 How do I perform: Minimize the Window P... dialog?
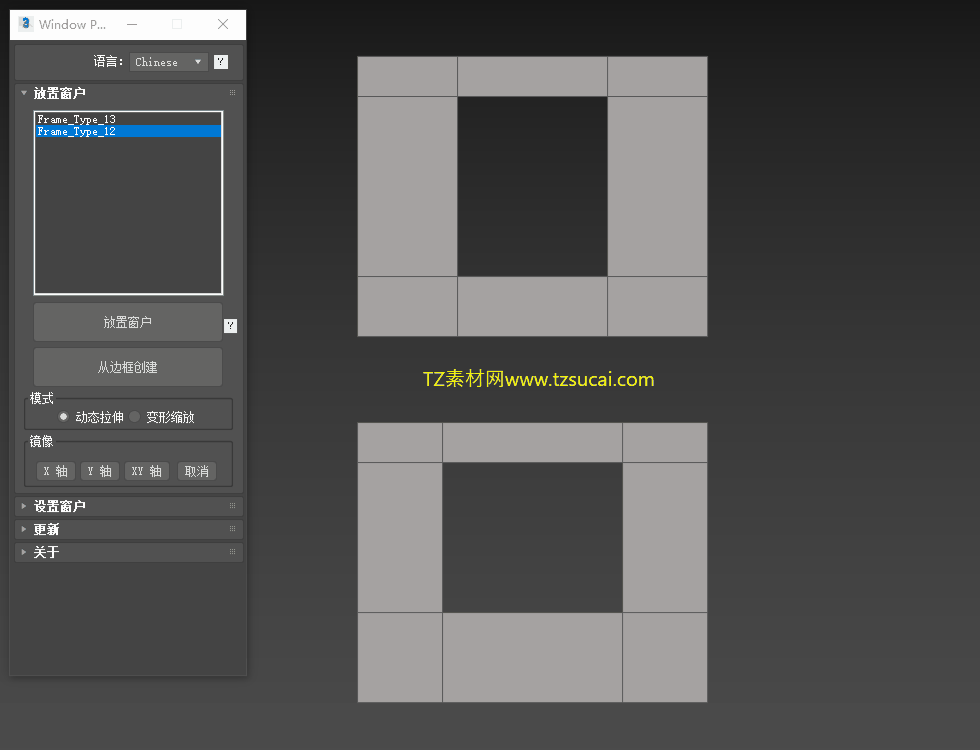click(x=132, y=24)
